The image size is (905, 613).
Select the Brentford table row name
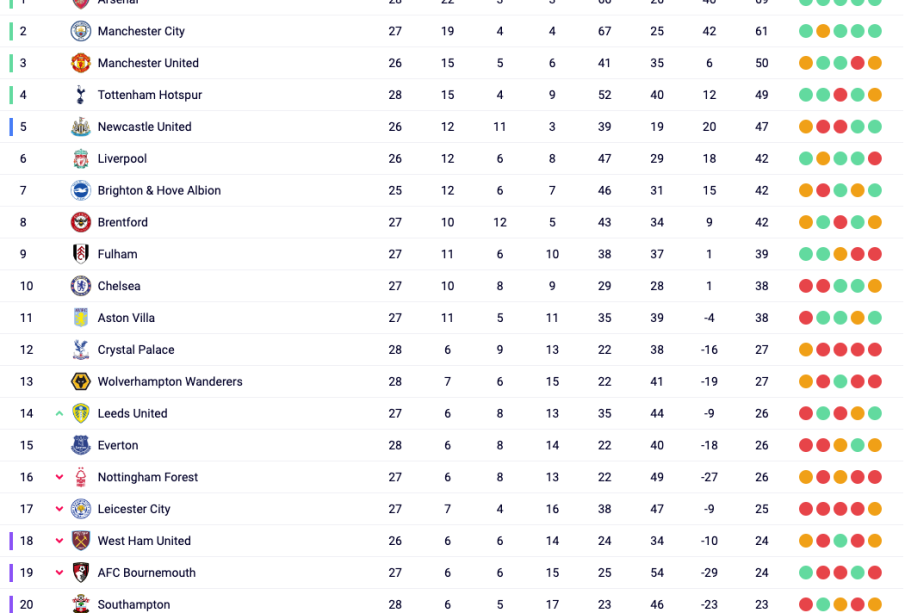(x=122, y=222)
